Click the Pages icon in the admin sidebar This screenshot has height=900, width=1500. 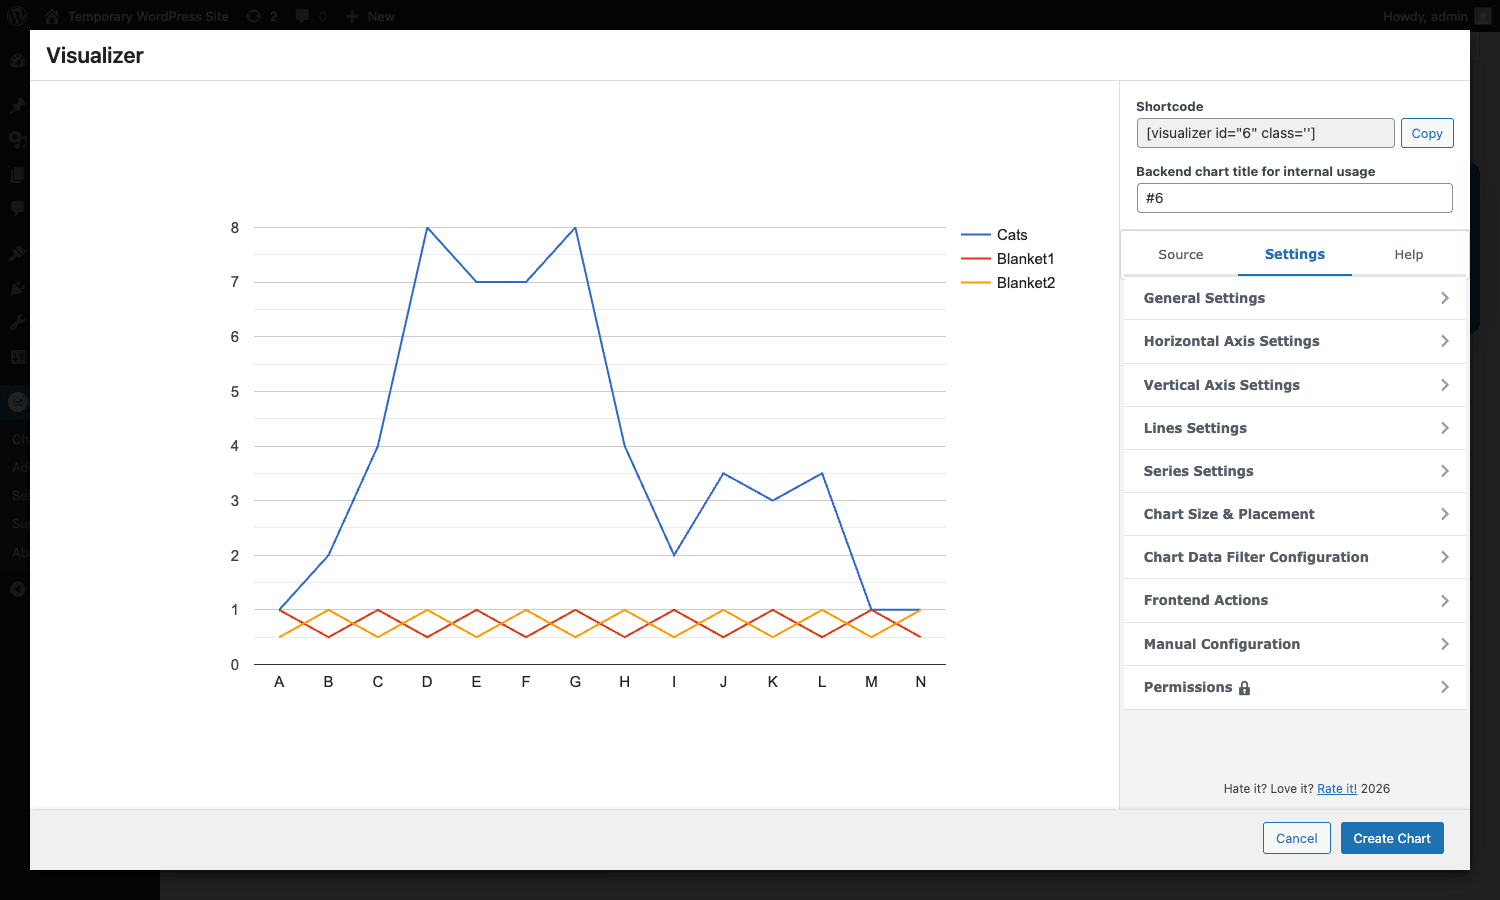(17, 174)
